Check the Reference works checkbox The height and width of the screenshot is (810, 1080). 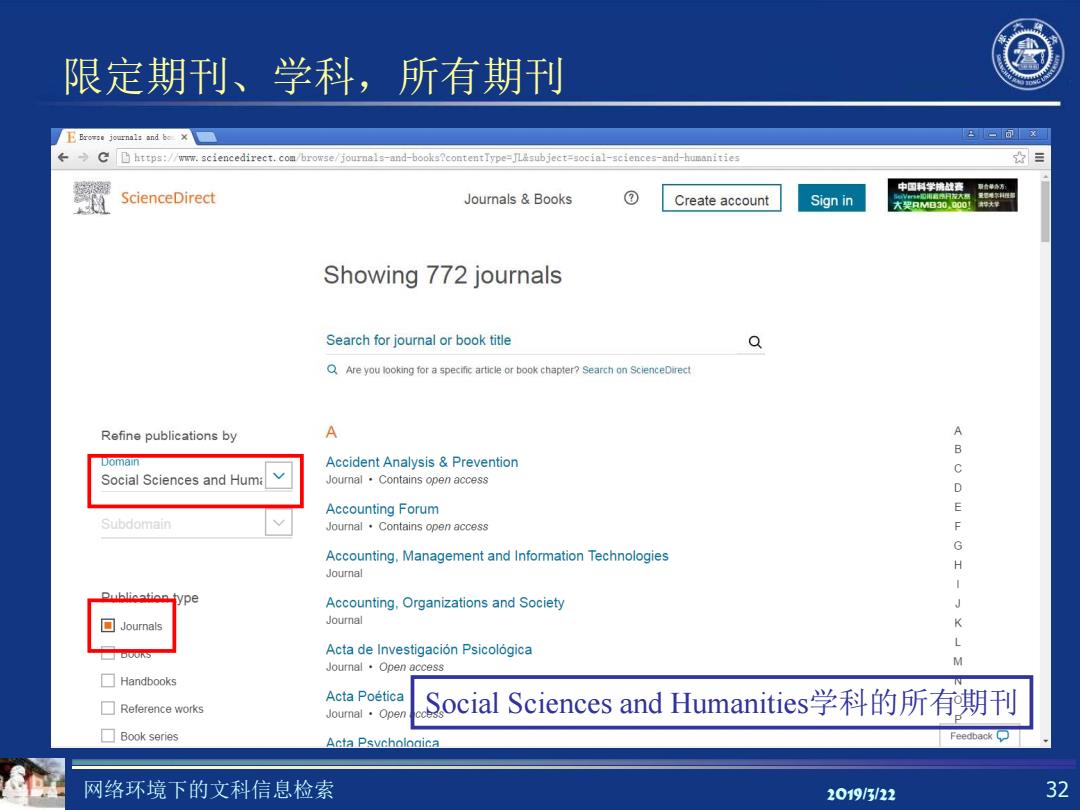tap(107, 708)
